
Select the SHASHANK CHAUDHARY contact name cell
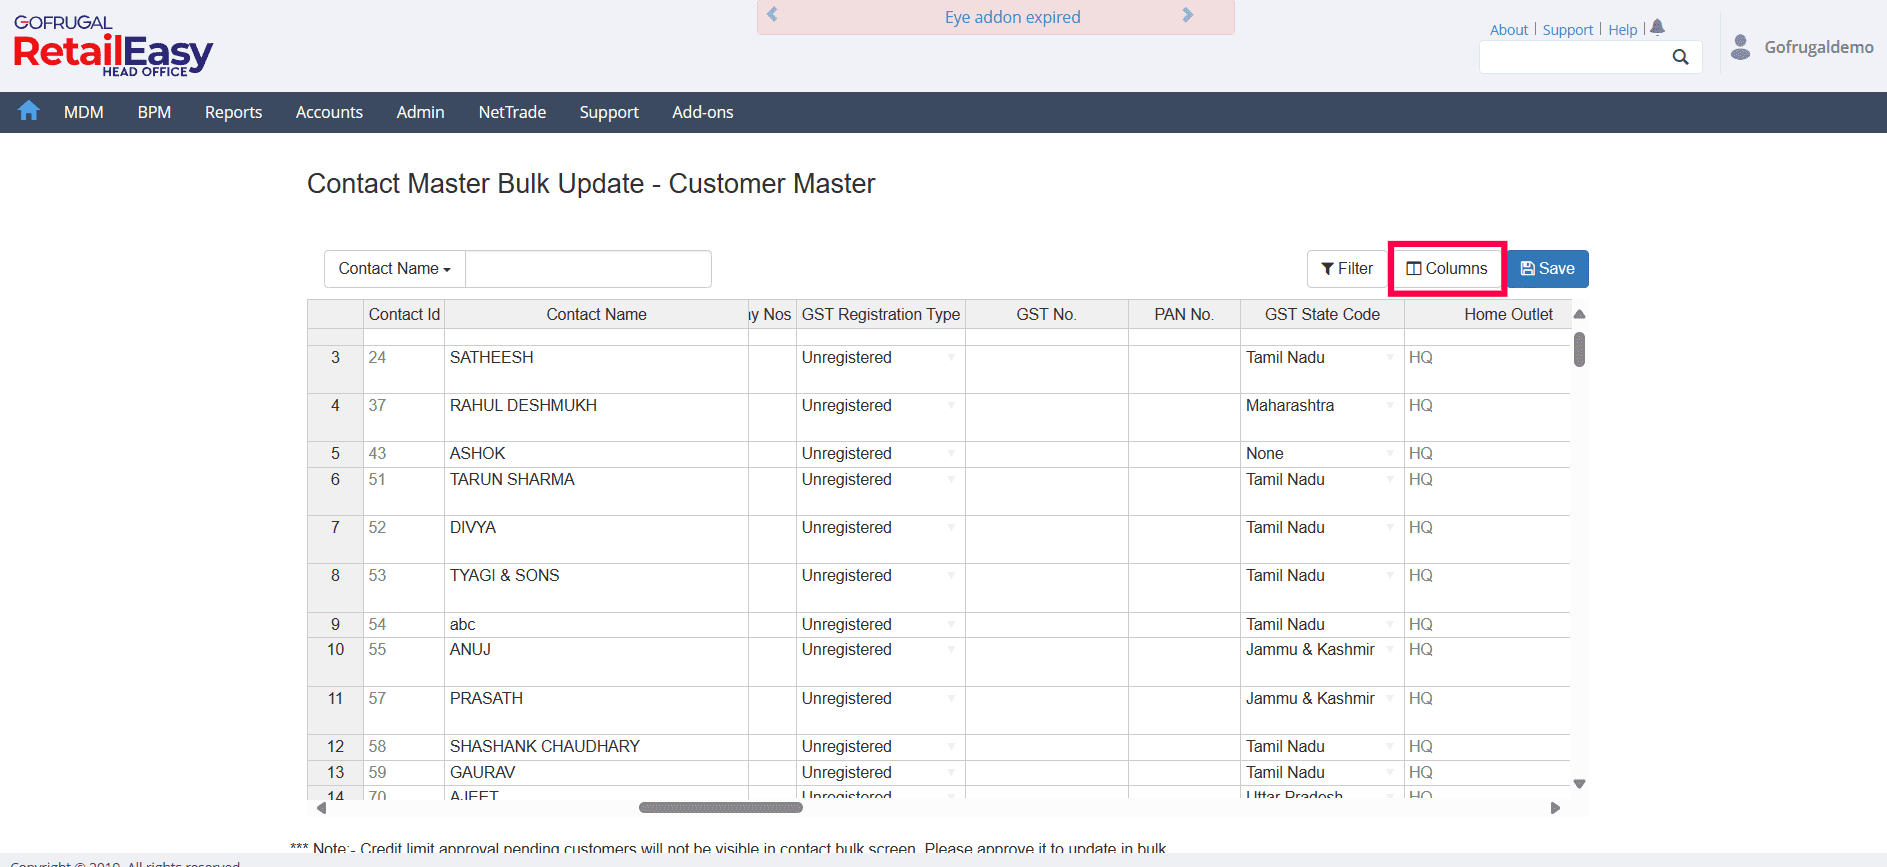click(x=596, y=747)
